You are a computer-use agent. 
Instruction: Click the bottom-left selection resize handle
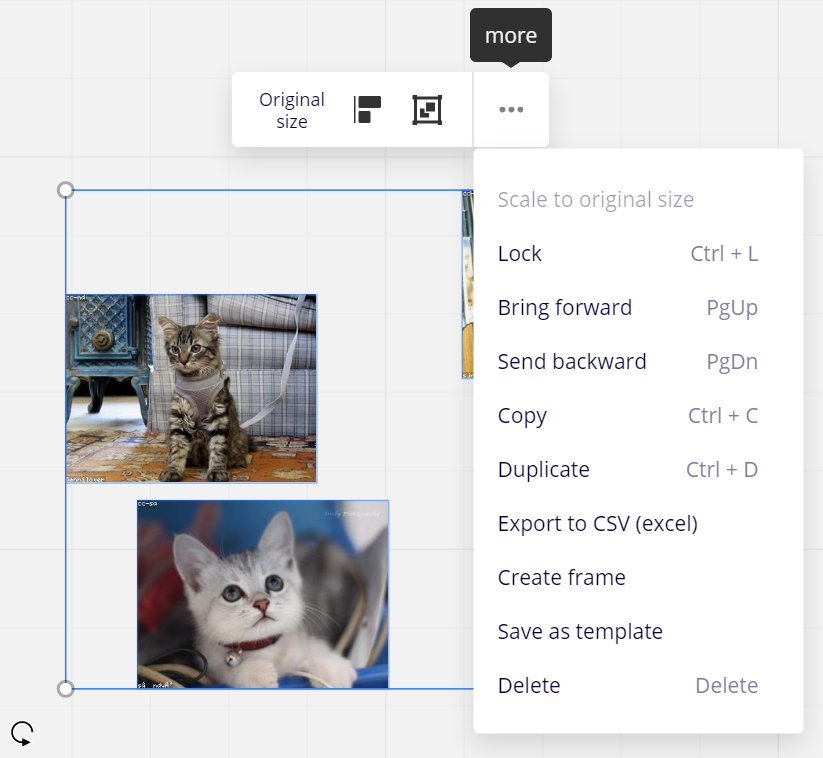click(66, 688)
